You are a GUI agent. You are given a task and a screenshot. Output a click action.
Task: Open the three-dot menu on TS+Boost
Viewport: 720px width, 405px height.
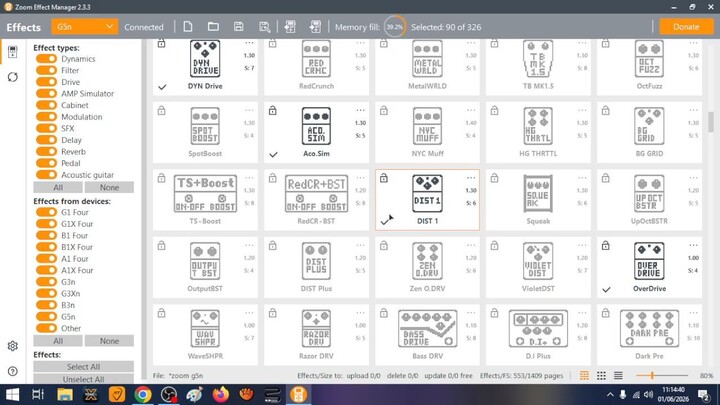(249, 178)
